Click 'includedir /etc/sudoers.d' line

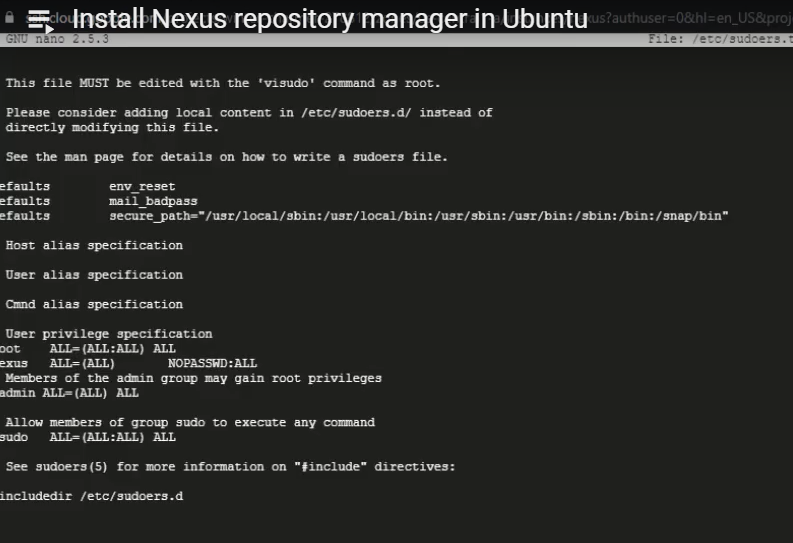tap(92, 496)
